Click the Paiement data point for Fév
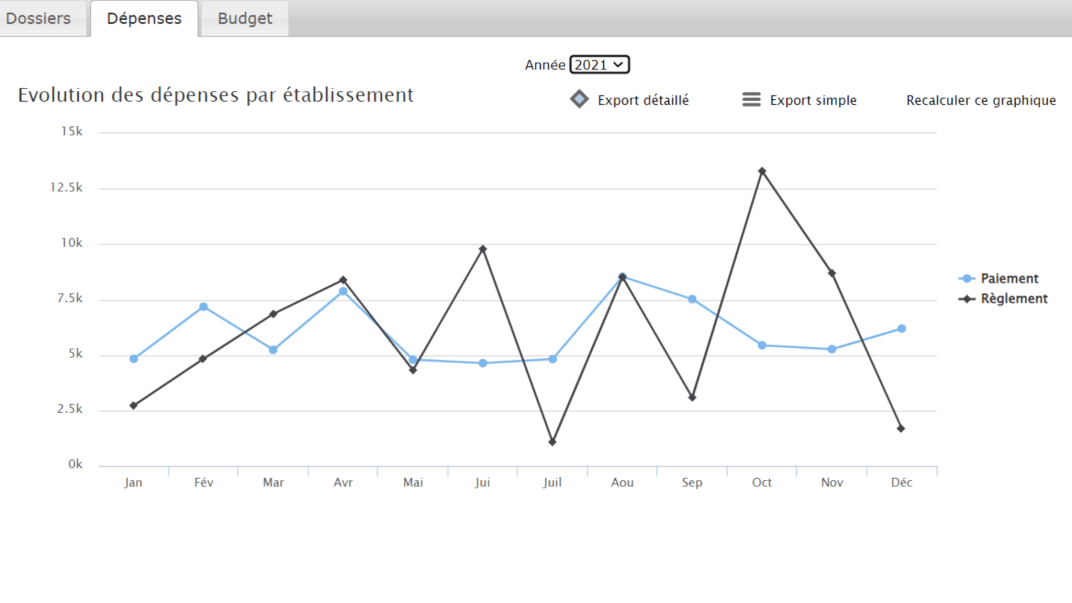Viewport: 1072px width, 603px height. [204, 307]
